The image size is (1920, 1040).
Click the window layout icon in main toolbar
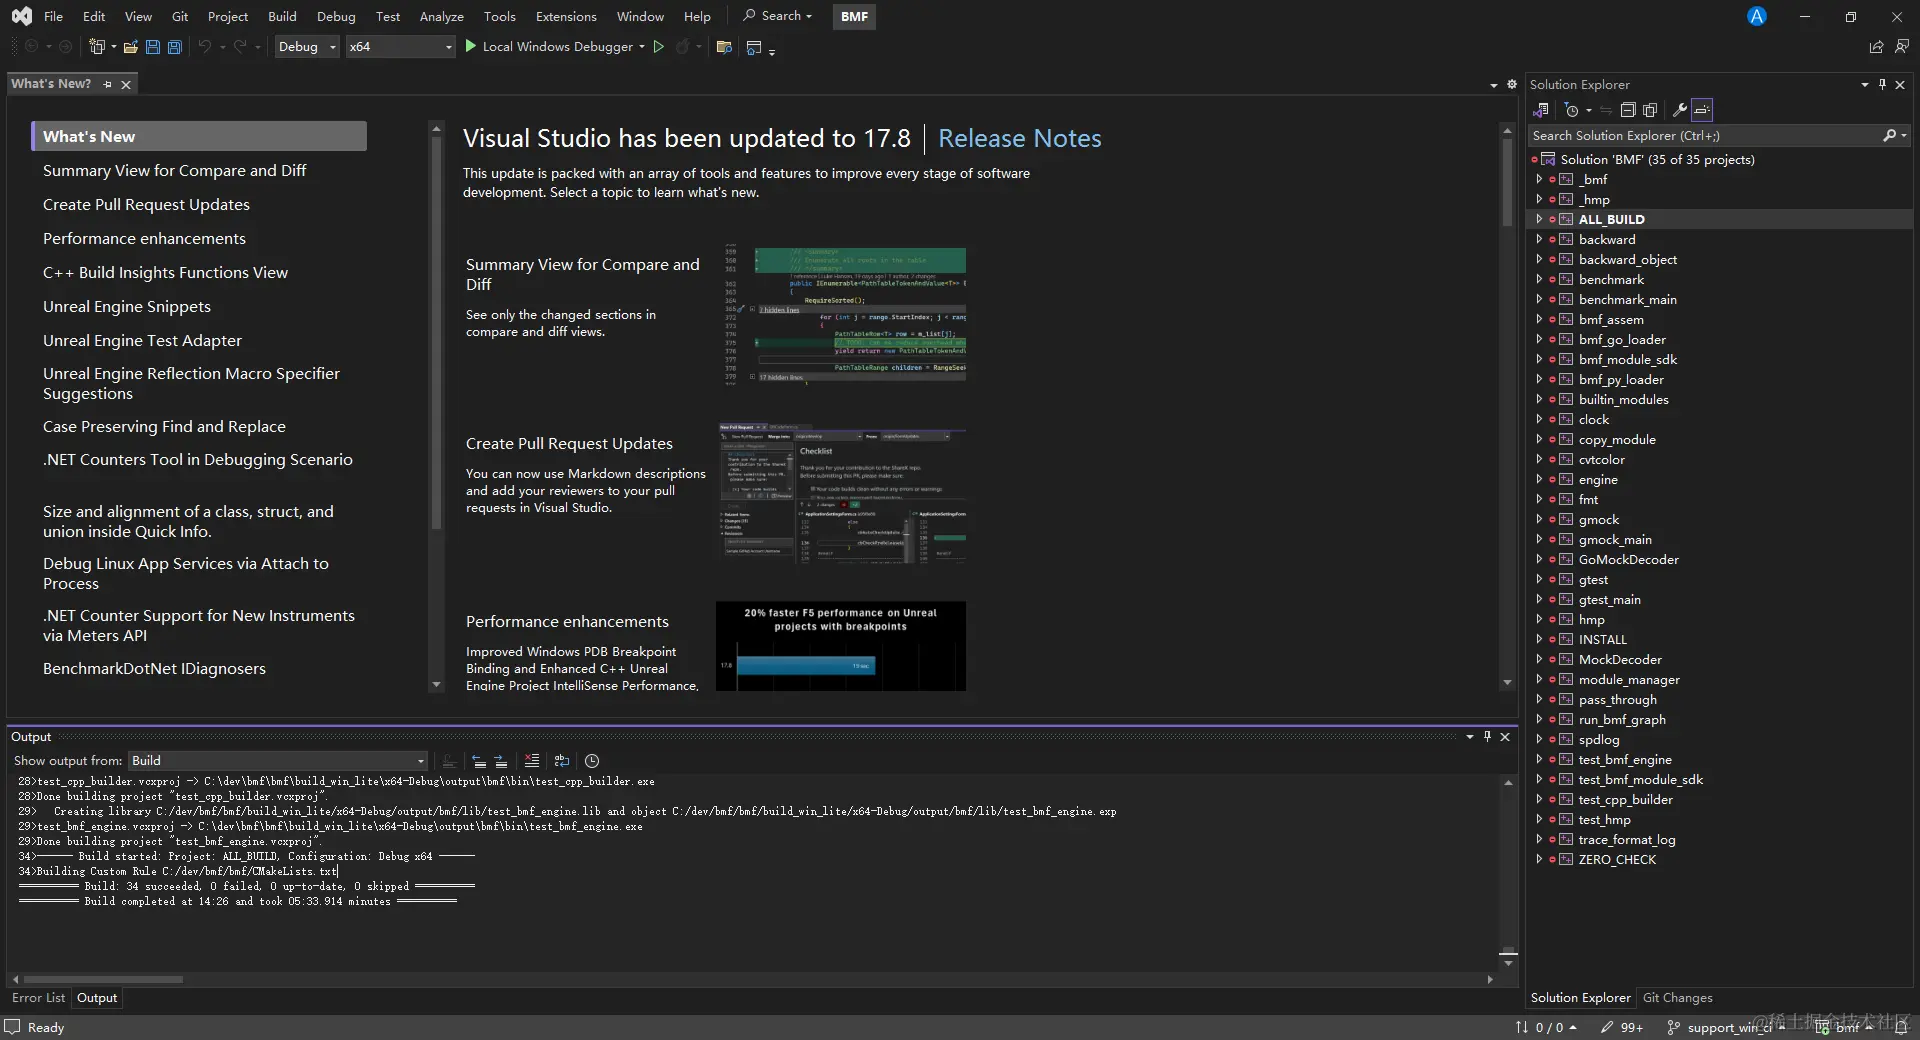(754, 47)
